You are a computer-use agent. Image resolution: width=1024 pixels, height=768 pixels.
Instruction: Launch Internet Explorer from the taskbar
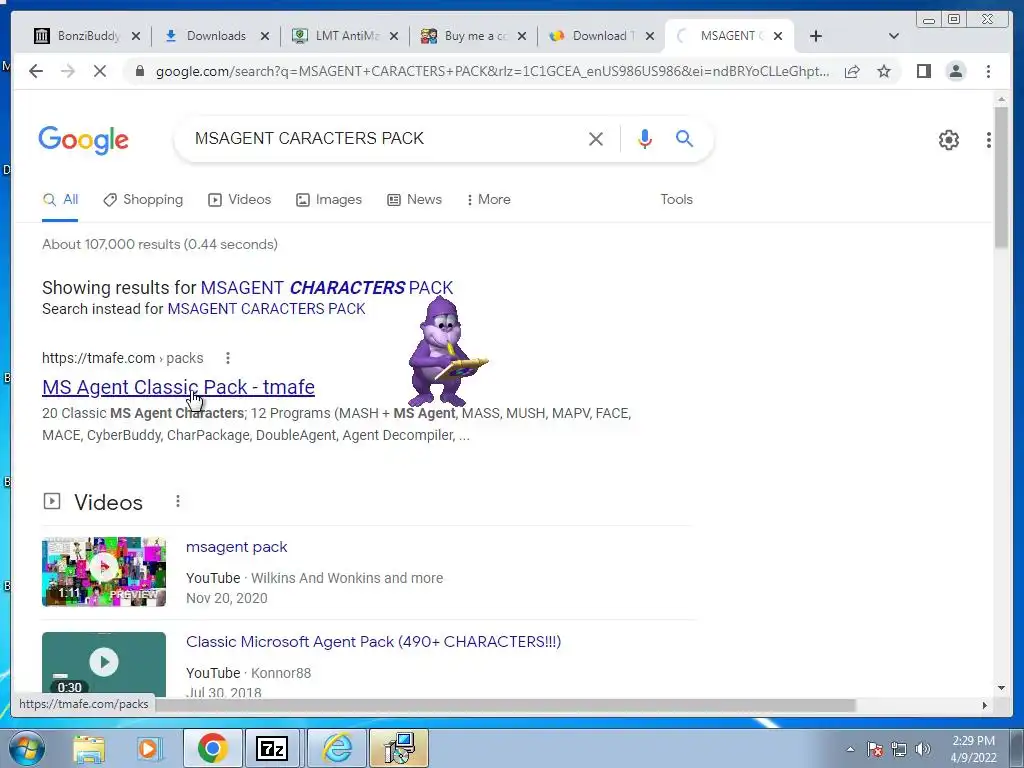[337, 748]
